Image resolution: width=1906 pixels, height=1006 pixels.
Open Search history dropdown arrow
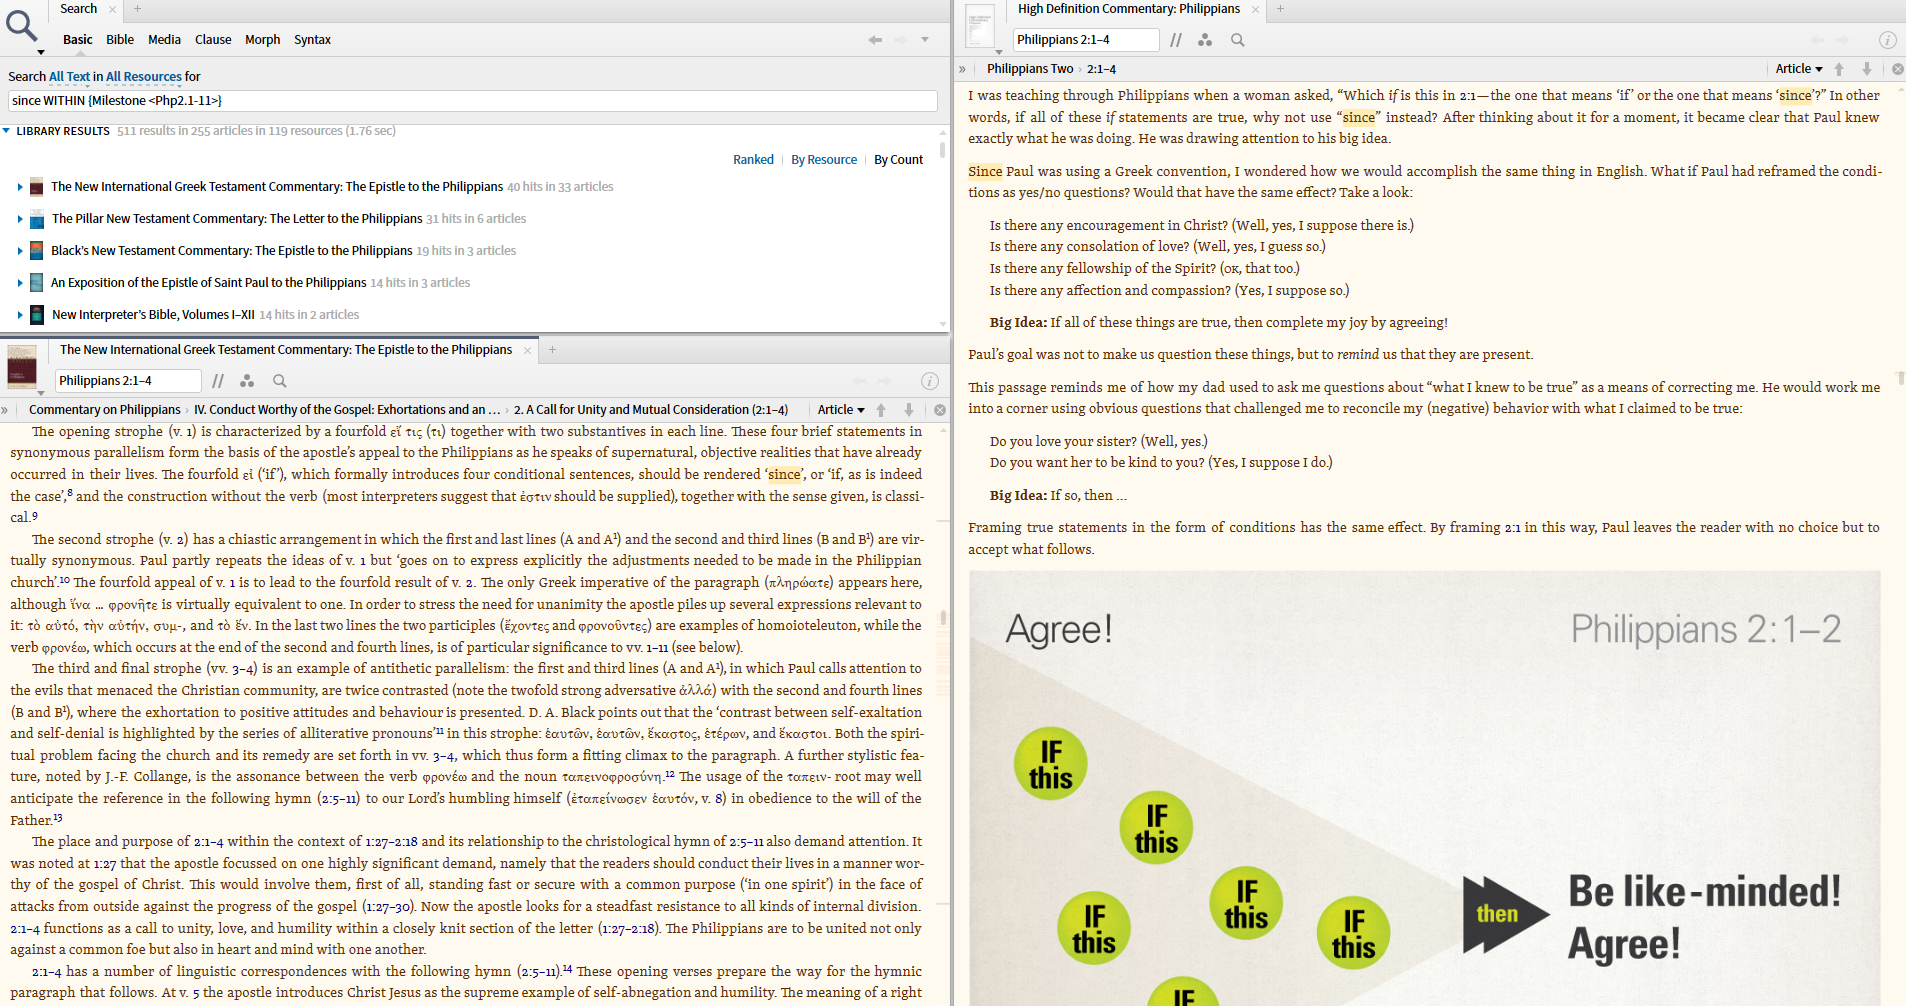coord(925,40)
